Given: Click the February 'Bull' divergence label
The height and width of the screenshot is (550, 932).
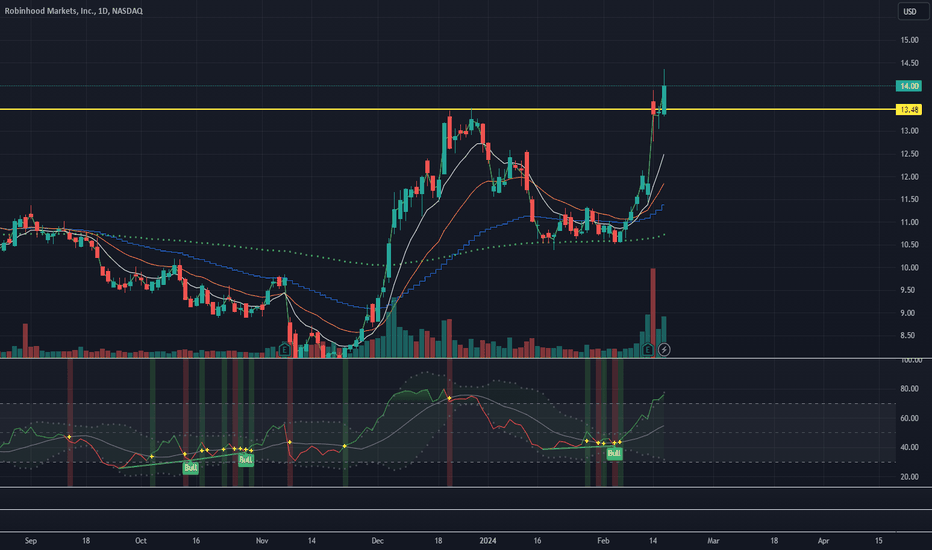Looking at the screenshot, I should coord(614,454).
